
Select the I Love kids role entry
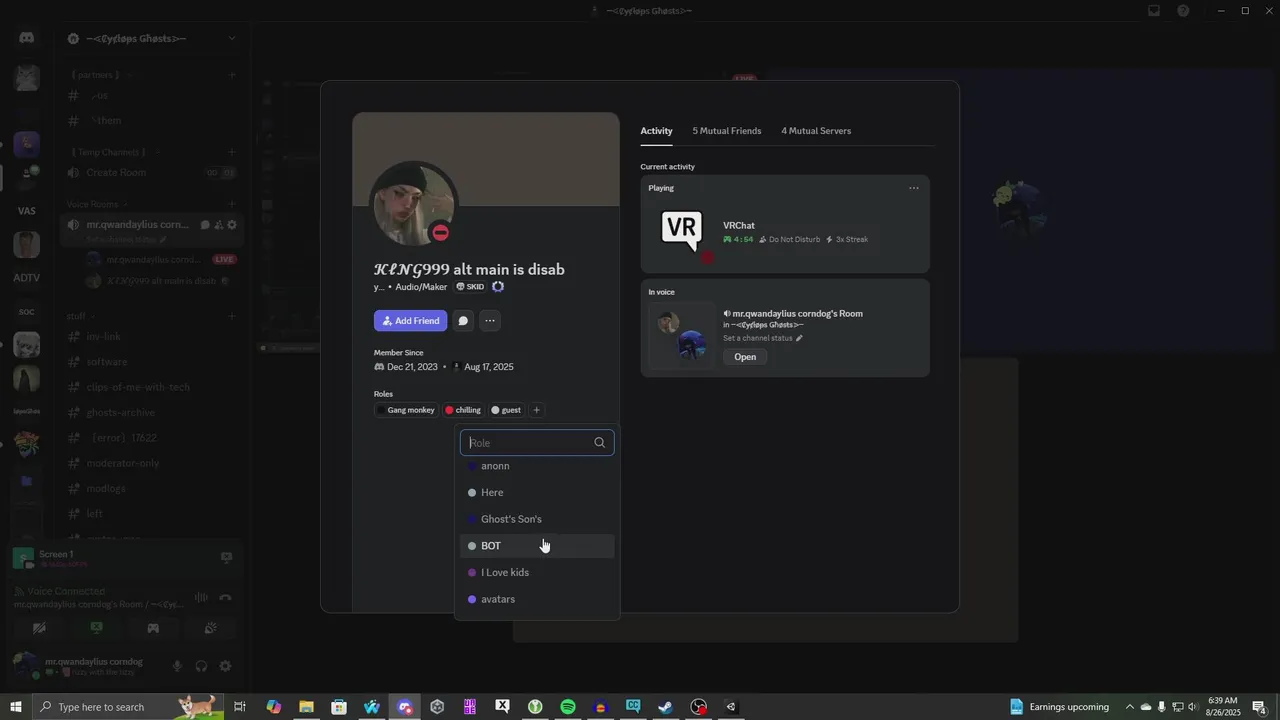coord(537,572)
